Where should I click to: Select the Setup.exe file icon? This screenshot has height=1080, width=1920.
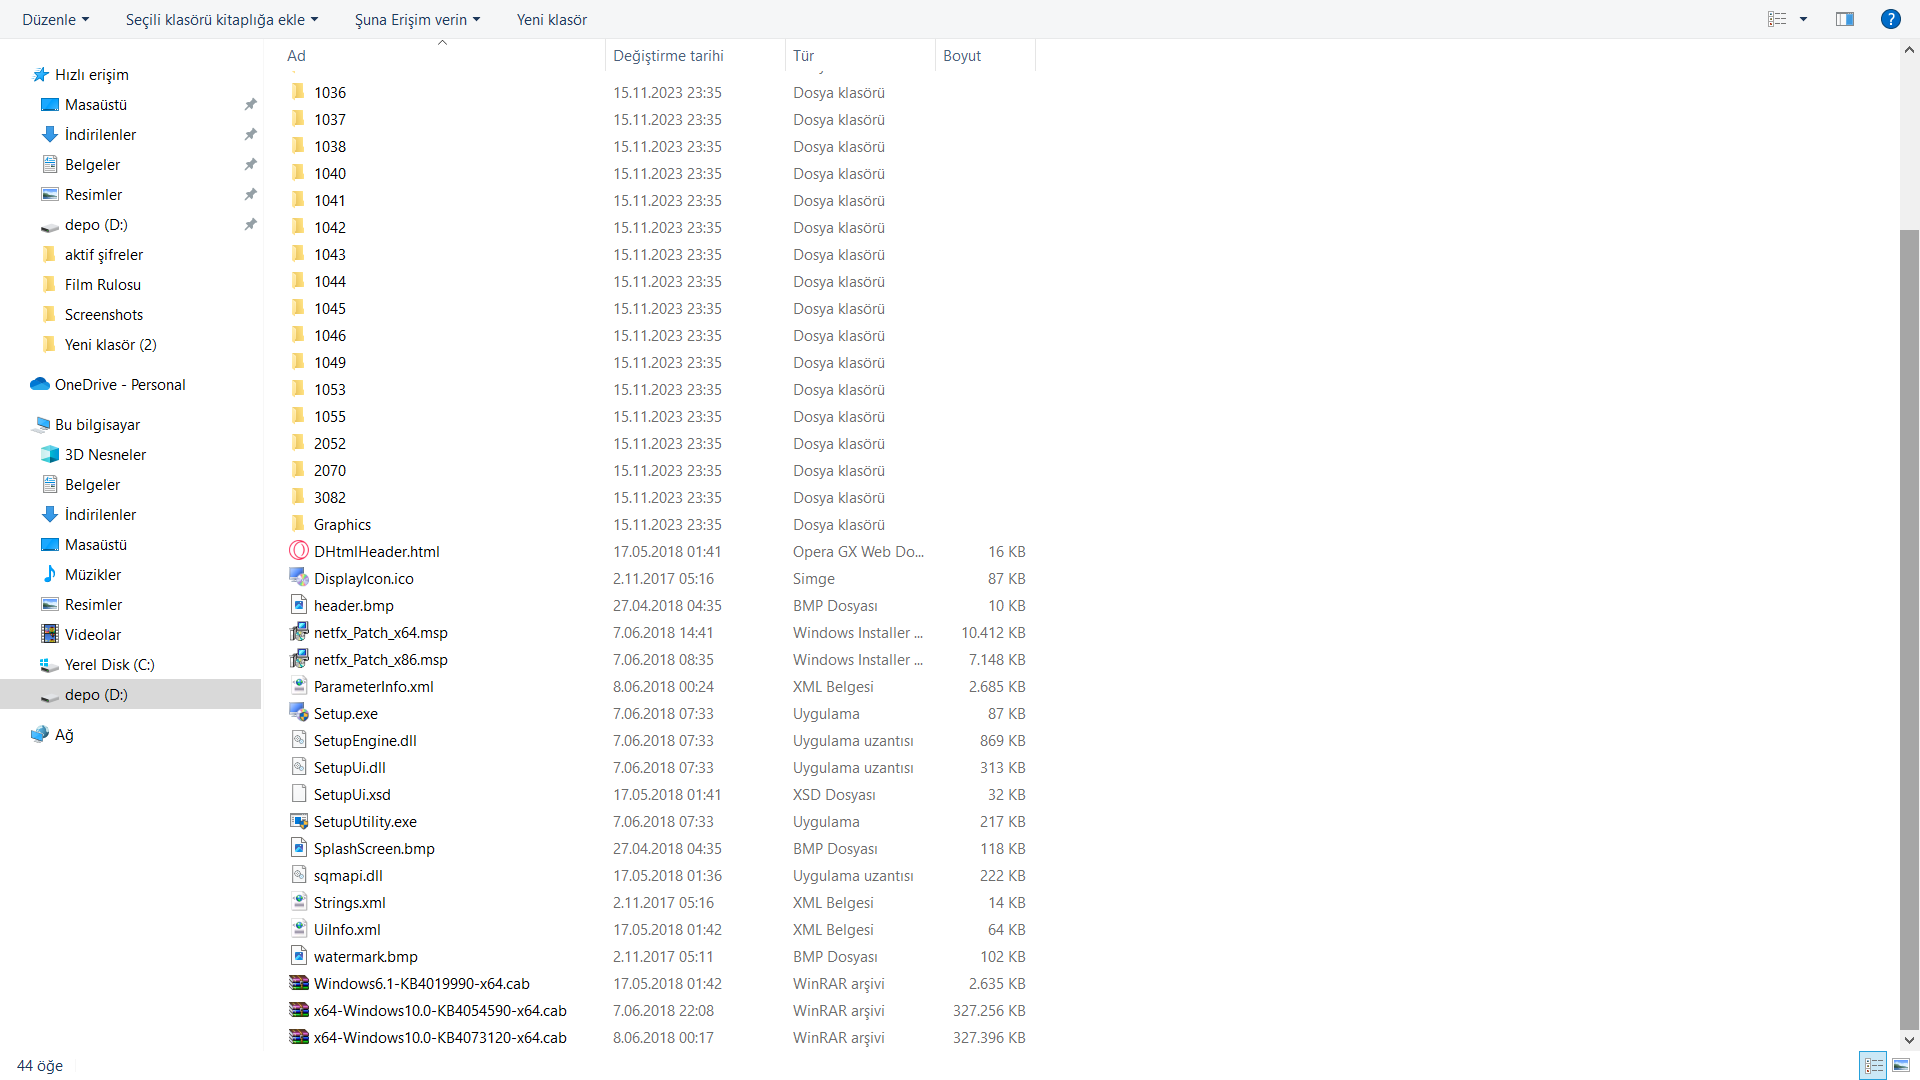coord(299,713)
